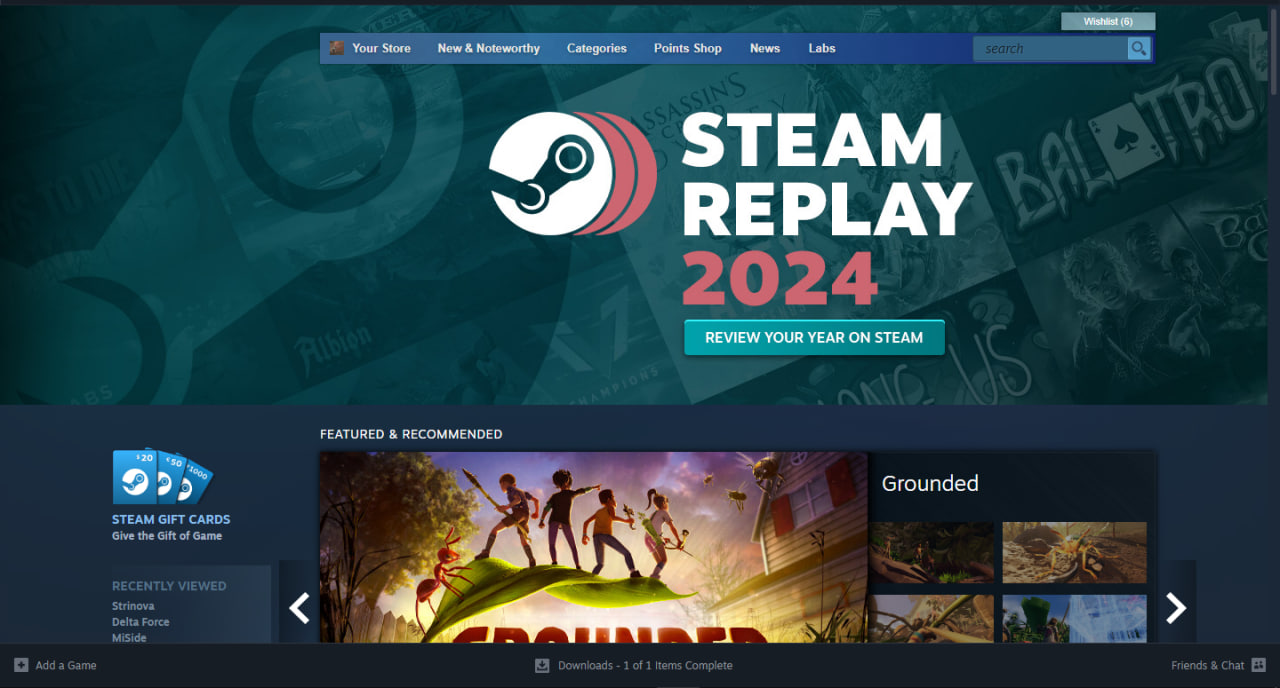
Task: Open the Your Store menu
Action: pyautogui.click(x=381, y=48)
